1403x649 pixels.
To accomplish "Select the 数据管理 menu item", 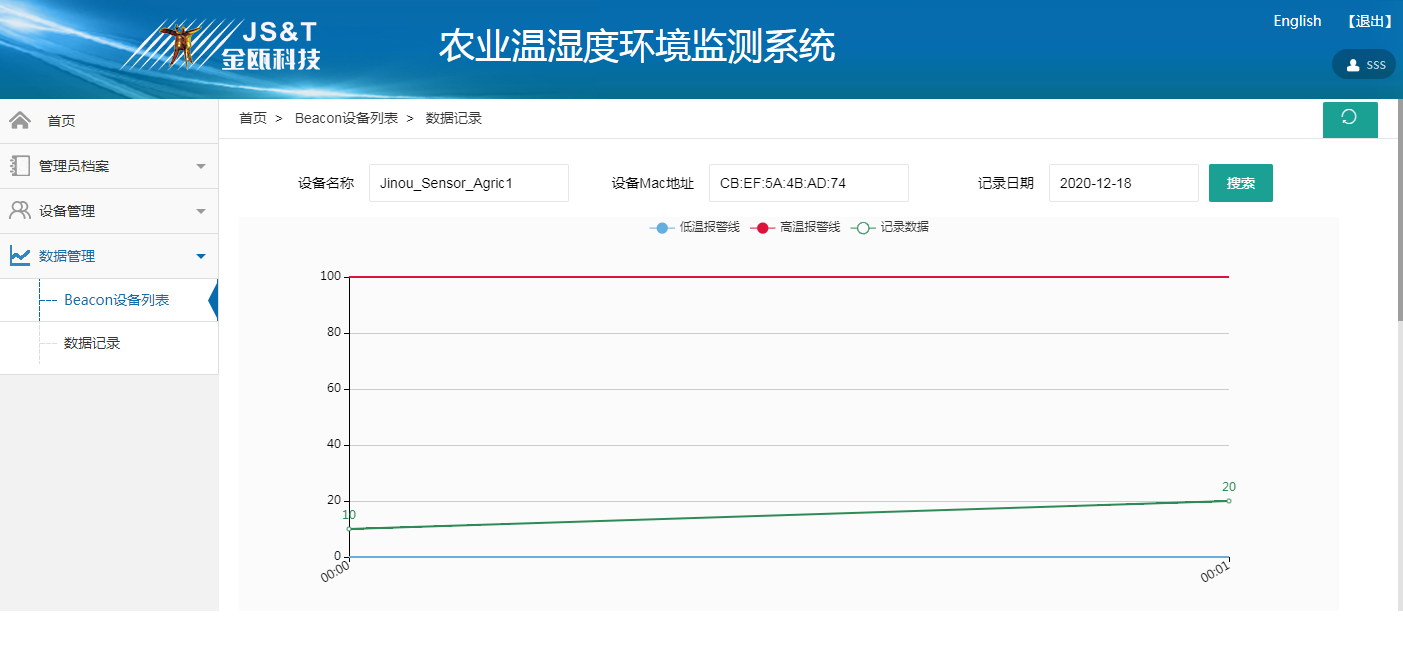I will click(x=109, y=256).
